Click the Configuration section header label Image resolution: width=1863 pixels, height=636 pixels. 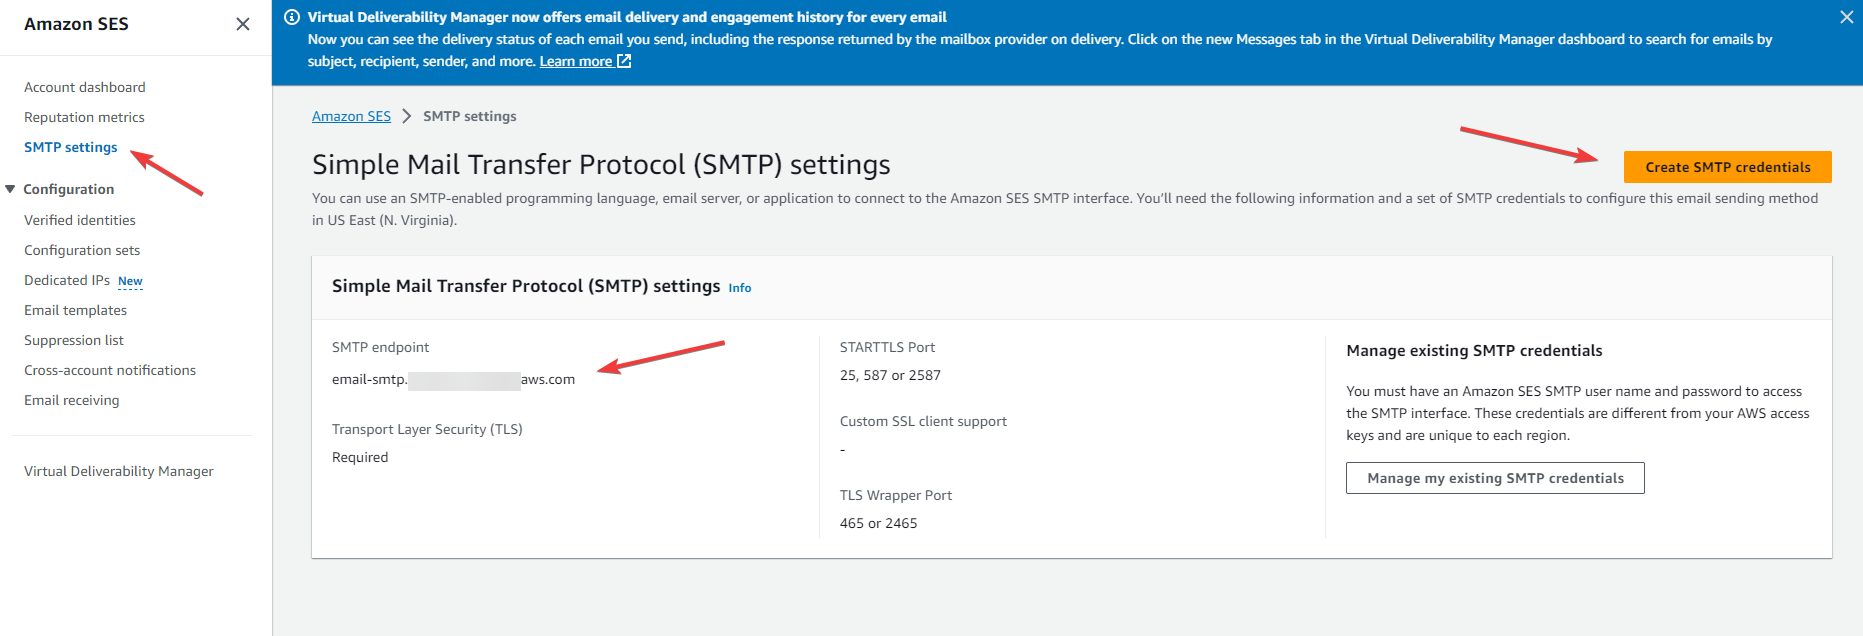coord(69,189)
